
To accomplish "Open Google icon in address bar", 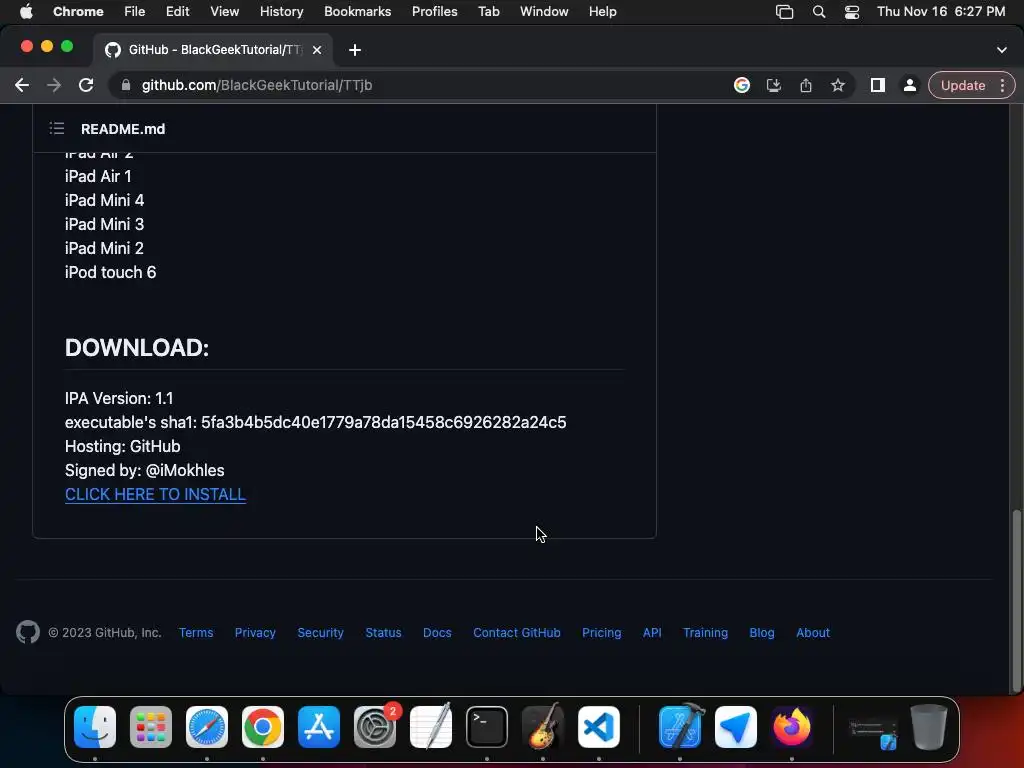I will coord(742,85).
